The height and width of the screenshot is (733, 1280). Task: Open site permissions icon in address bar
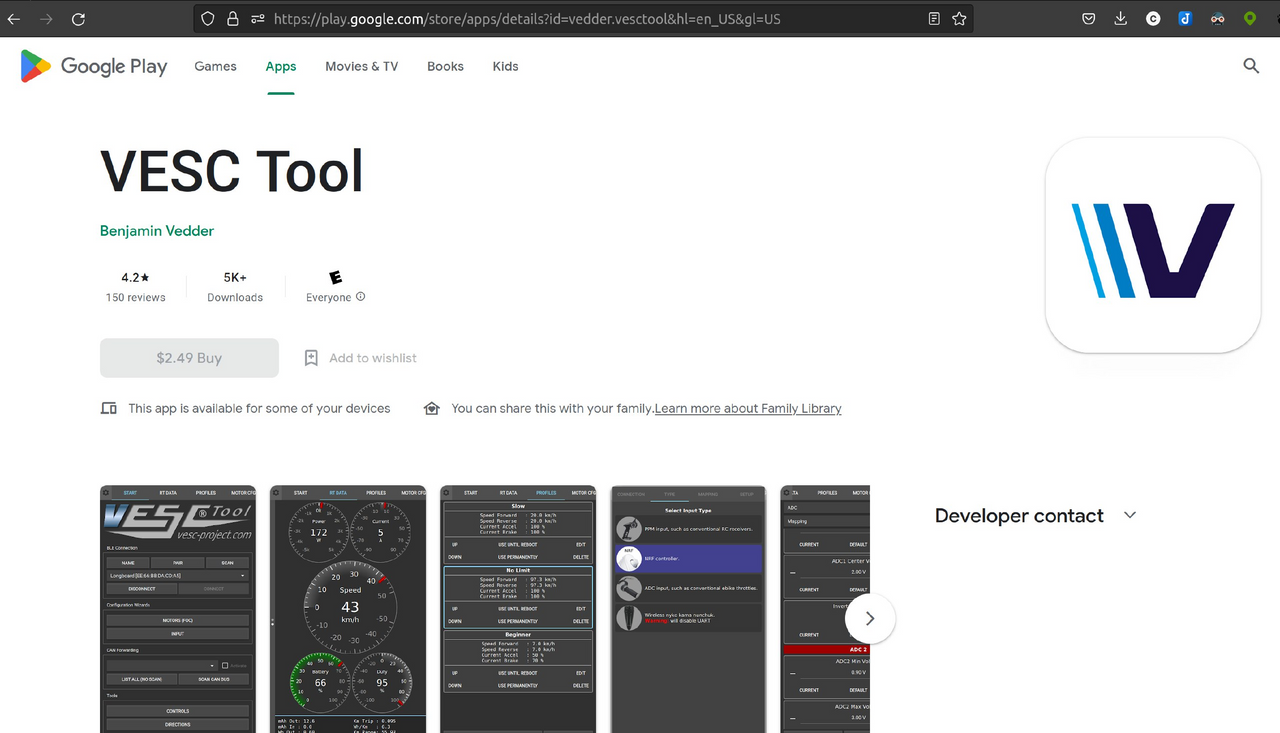point(258,19)
